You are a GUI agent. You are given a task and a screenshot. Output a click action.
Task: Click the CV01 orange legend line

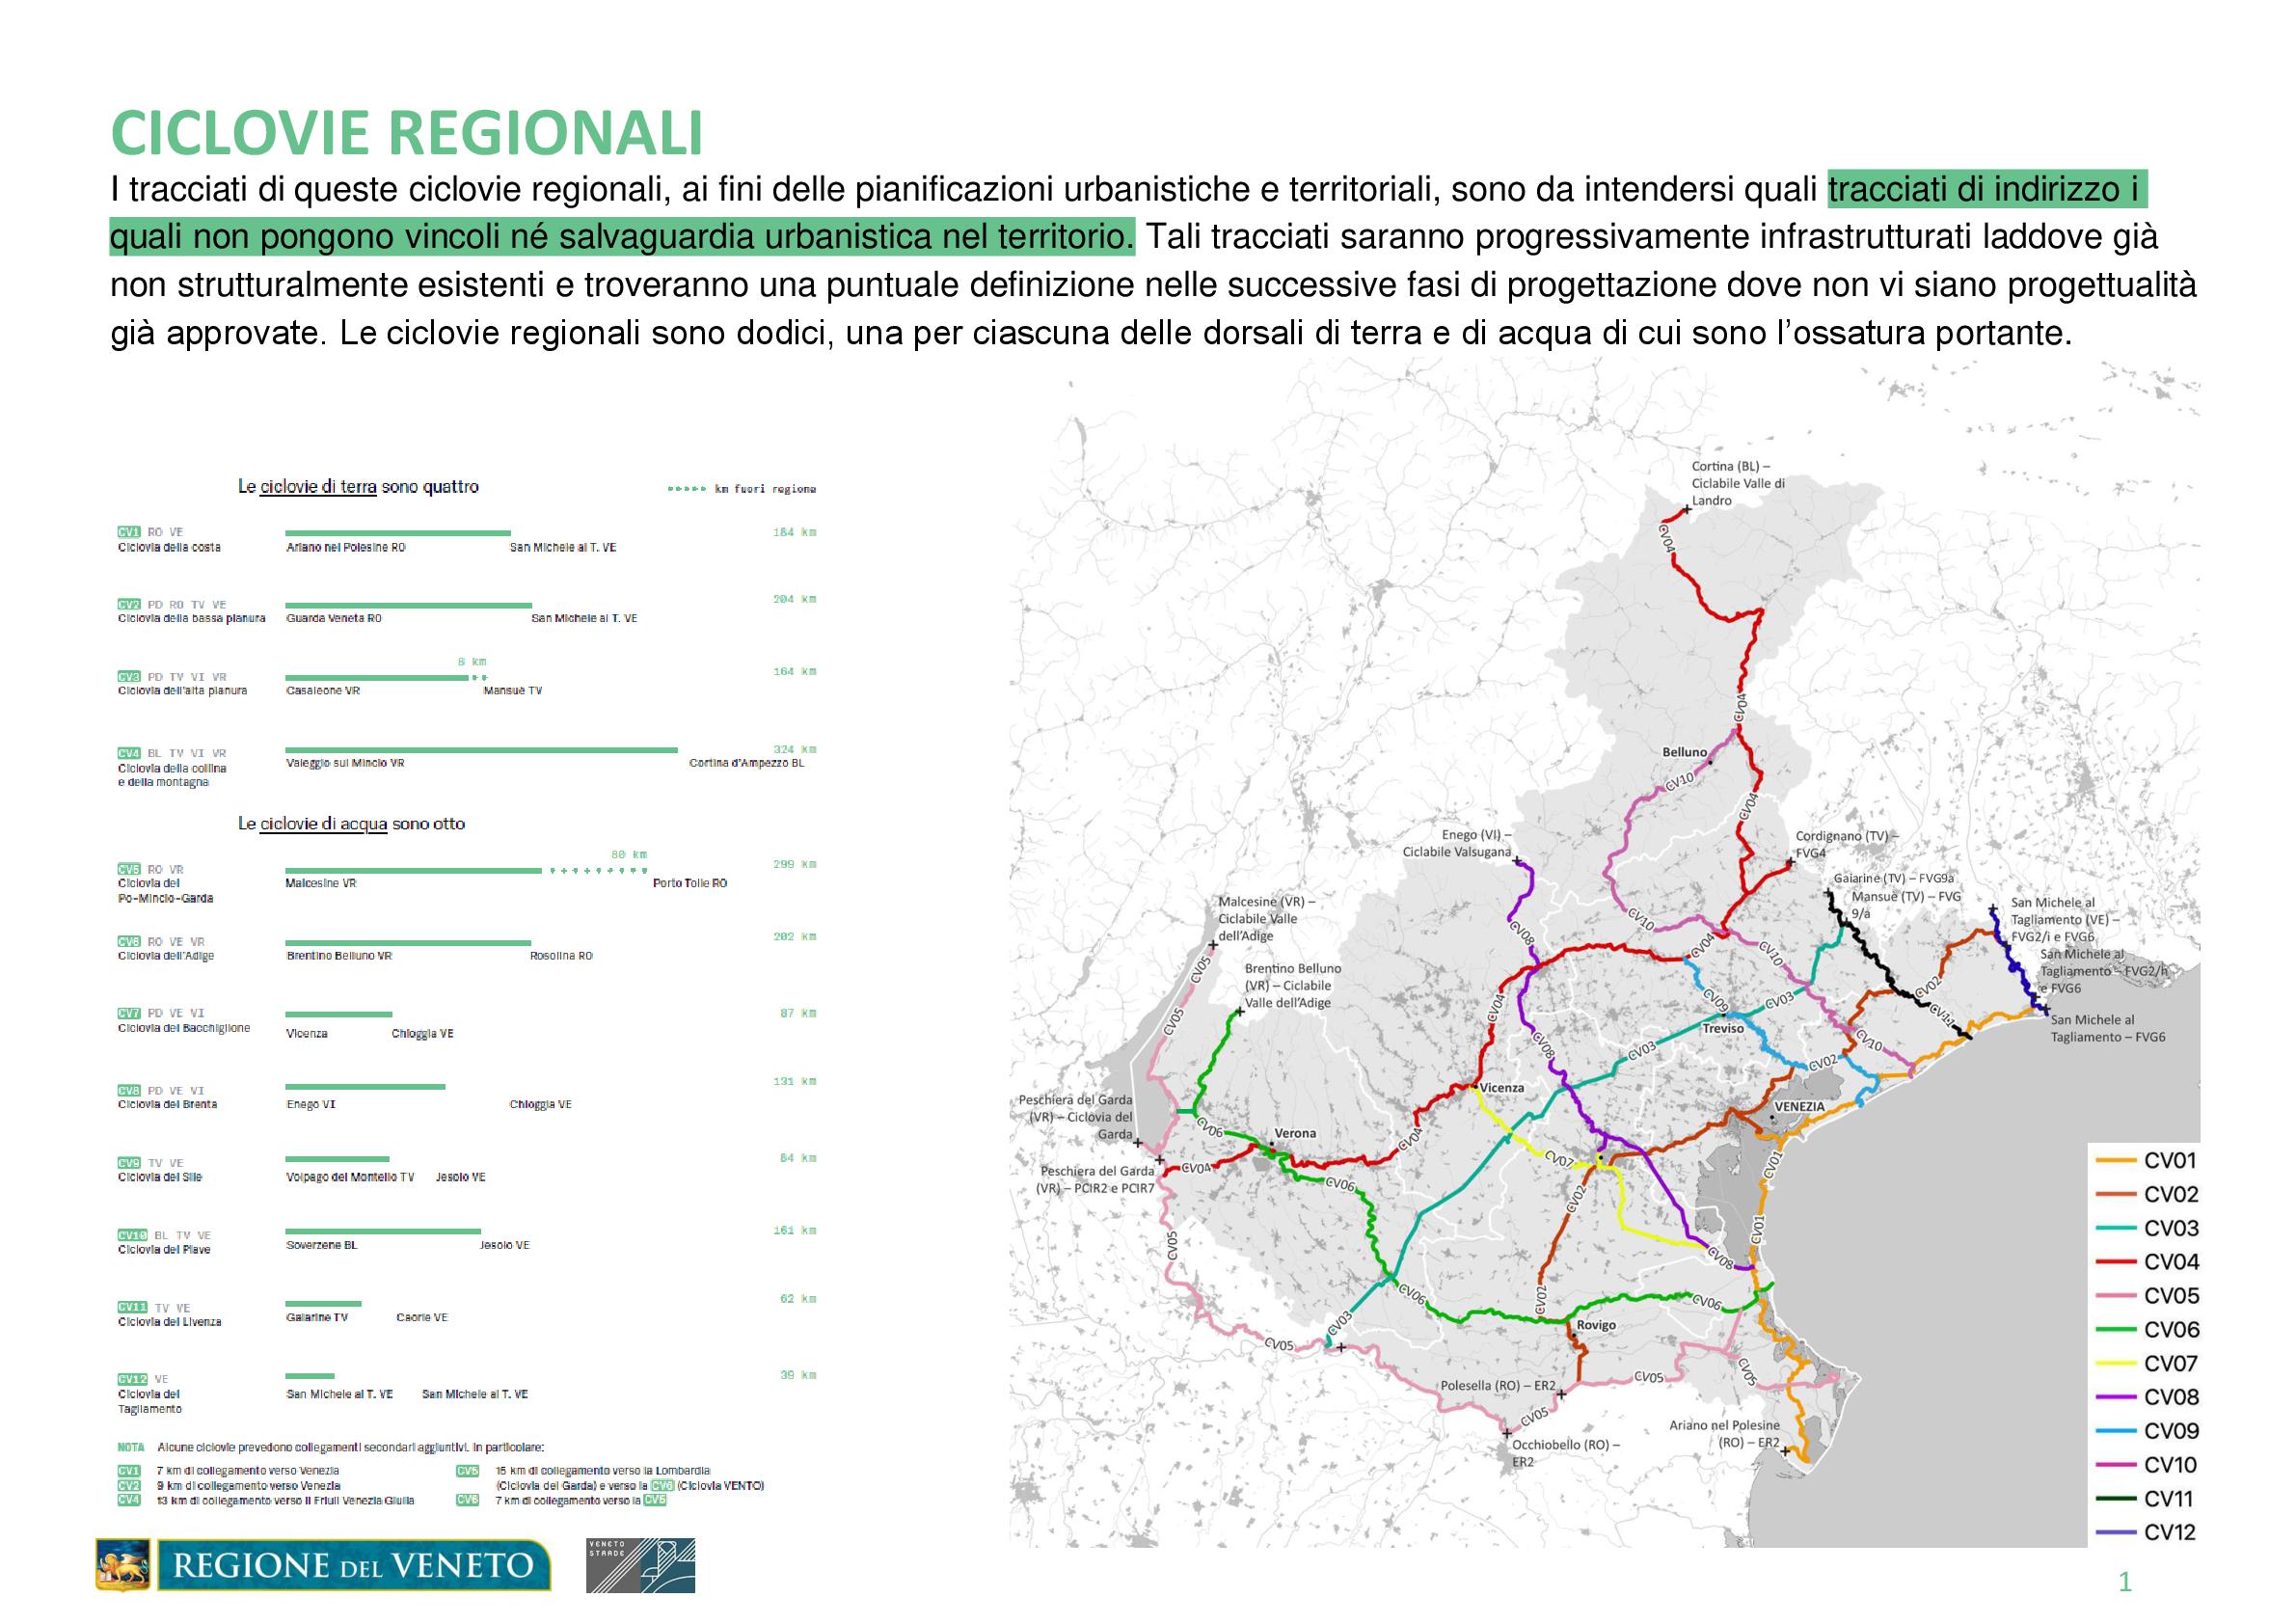(x=2116, y=1161)
